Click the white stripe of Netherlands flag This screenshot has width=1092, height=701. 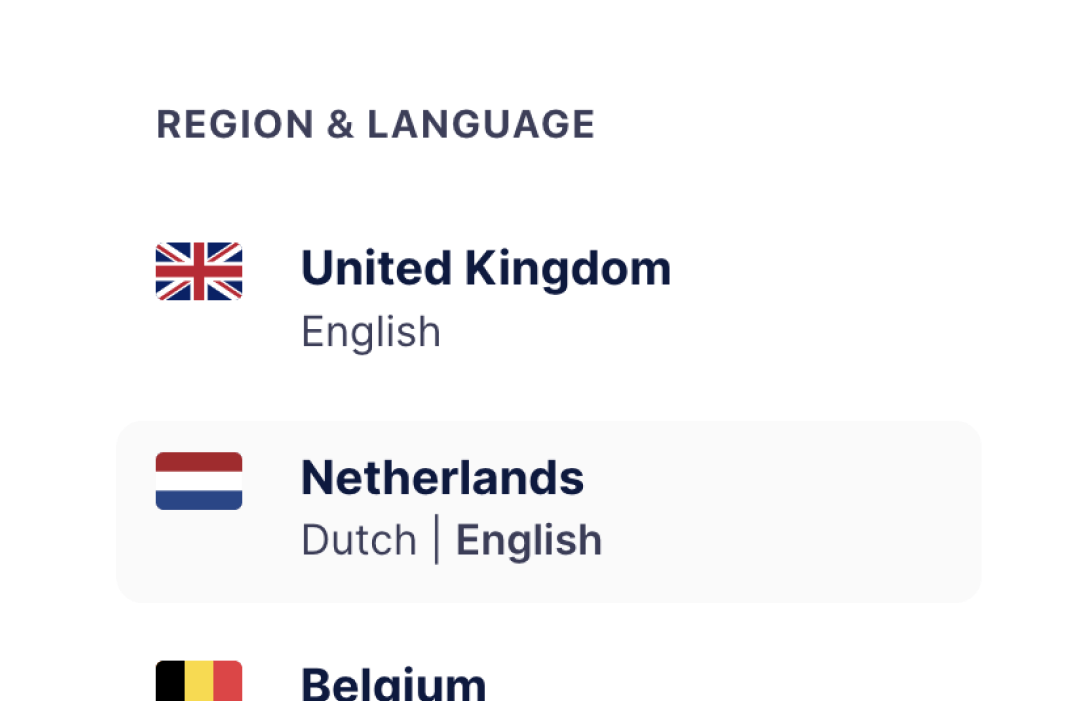[199, 481]
